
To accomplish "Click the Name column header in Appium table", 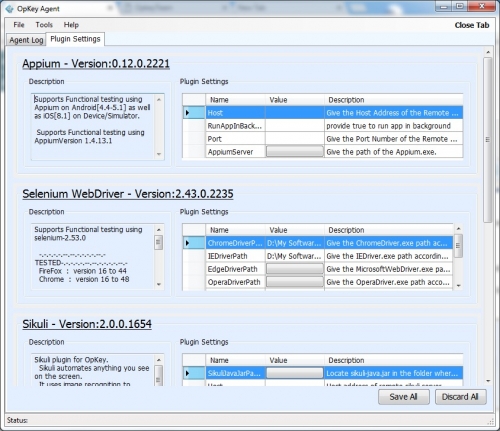I will click(235, 100).
